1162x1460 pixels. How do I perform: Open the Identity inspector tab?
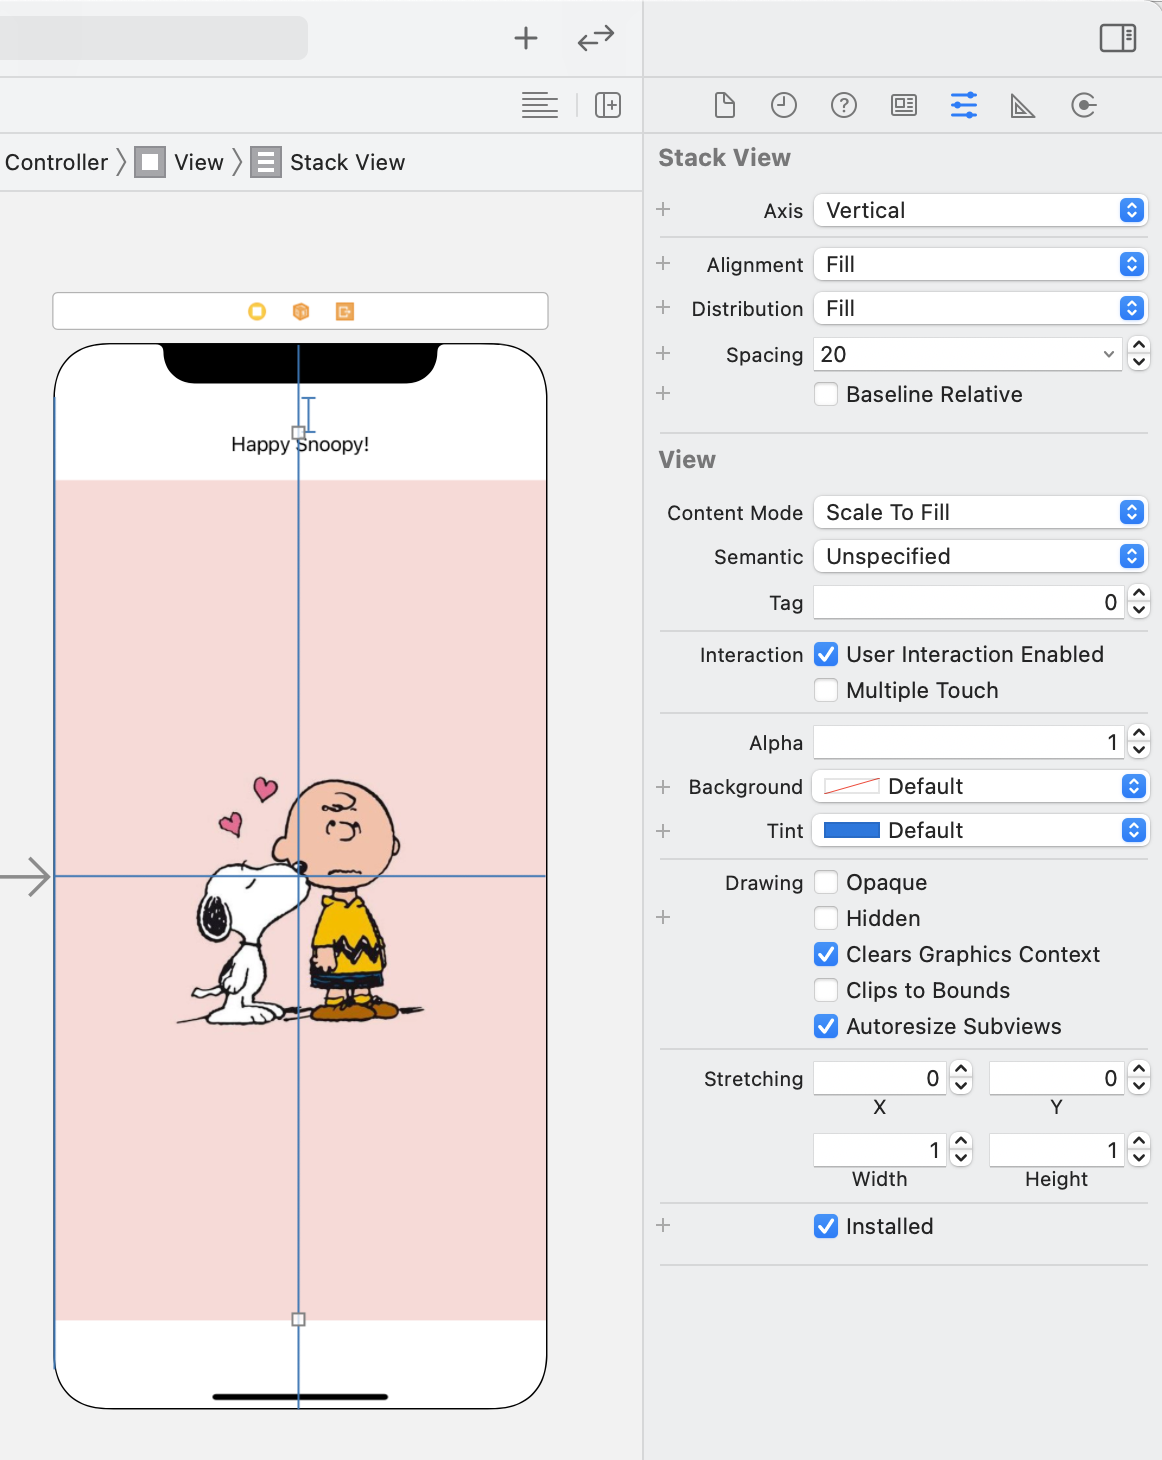904,105
